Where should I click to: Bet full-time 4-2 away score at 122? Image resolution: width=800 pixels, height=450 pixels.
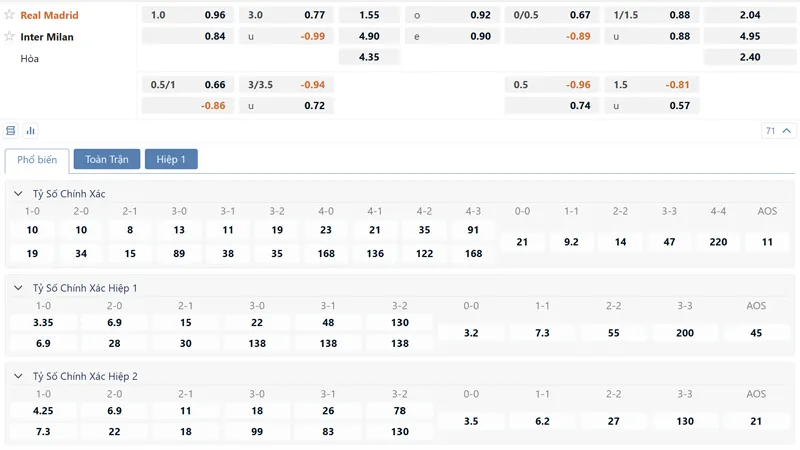(424, 254)
